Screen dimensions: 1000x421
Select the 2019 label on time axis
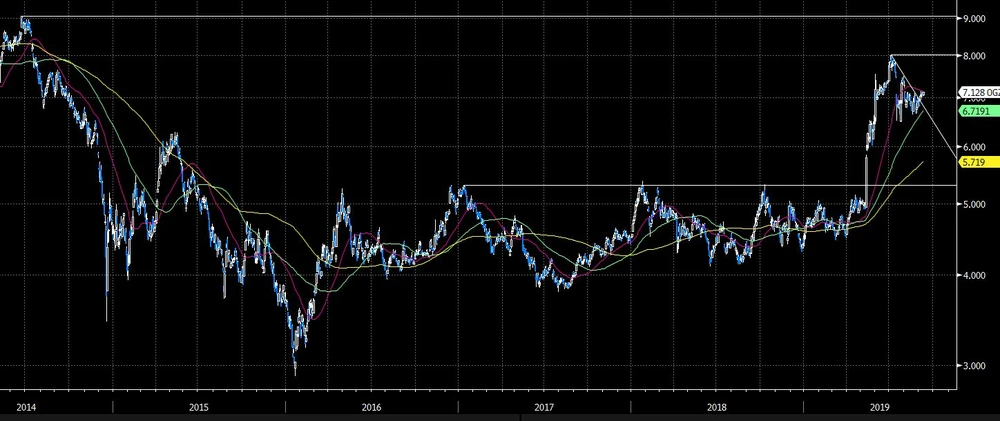pyautogui.click(x=880, y=407)
